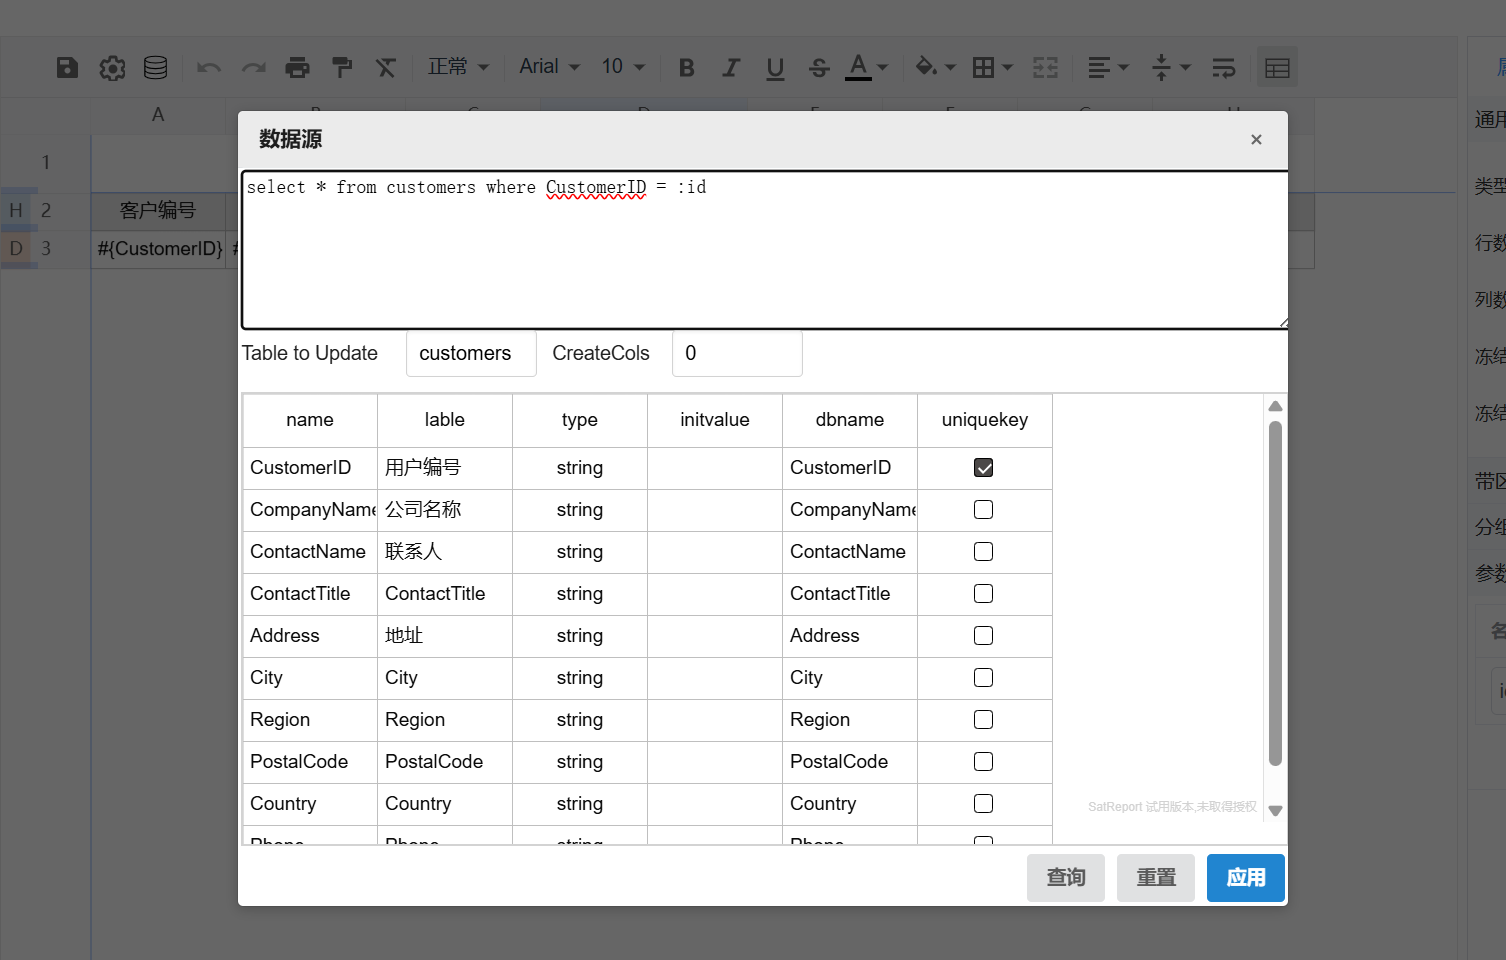Click the fill color bucket icon
The height and width of the screenshot is (960, 1506).
(x=926, y=67)
